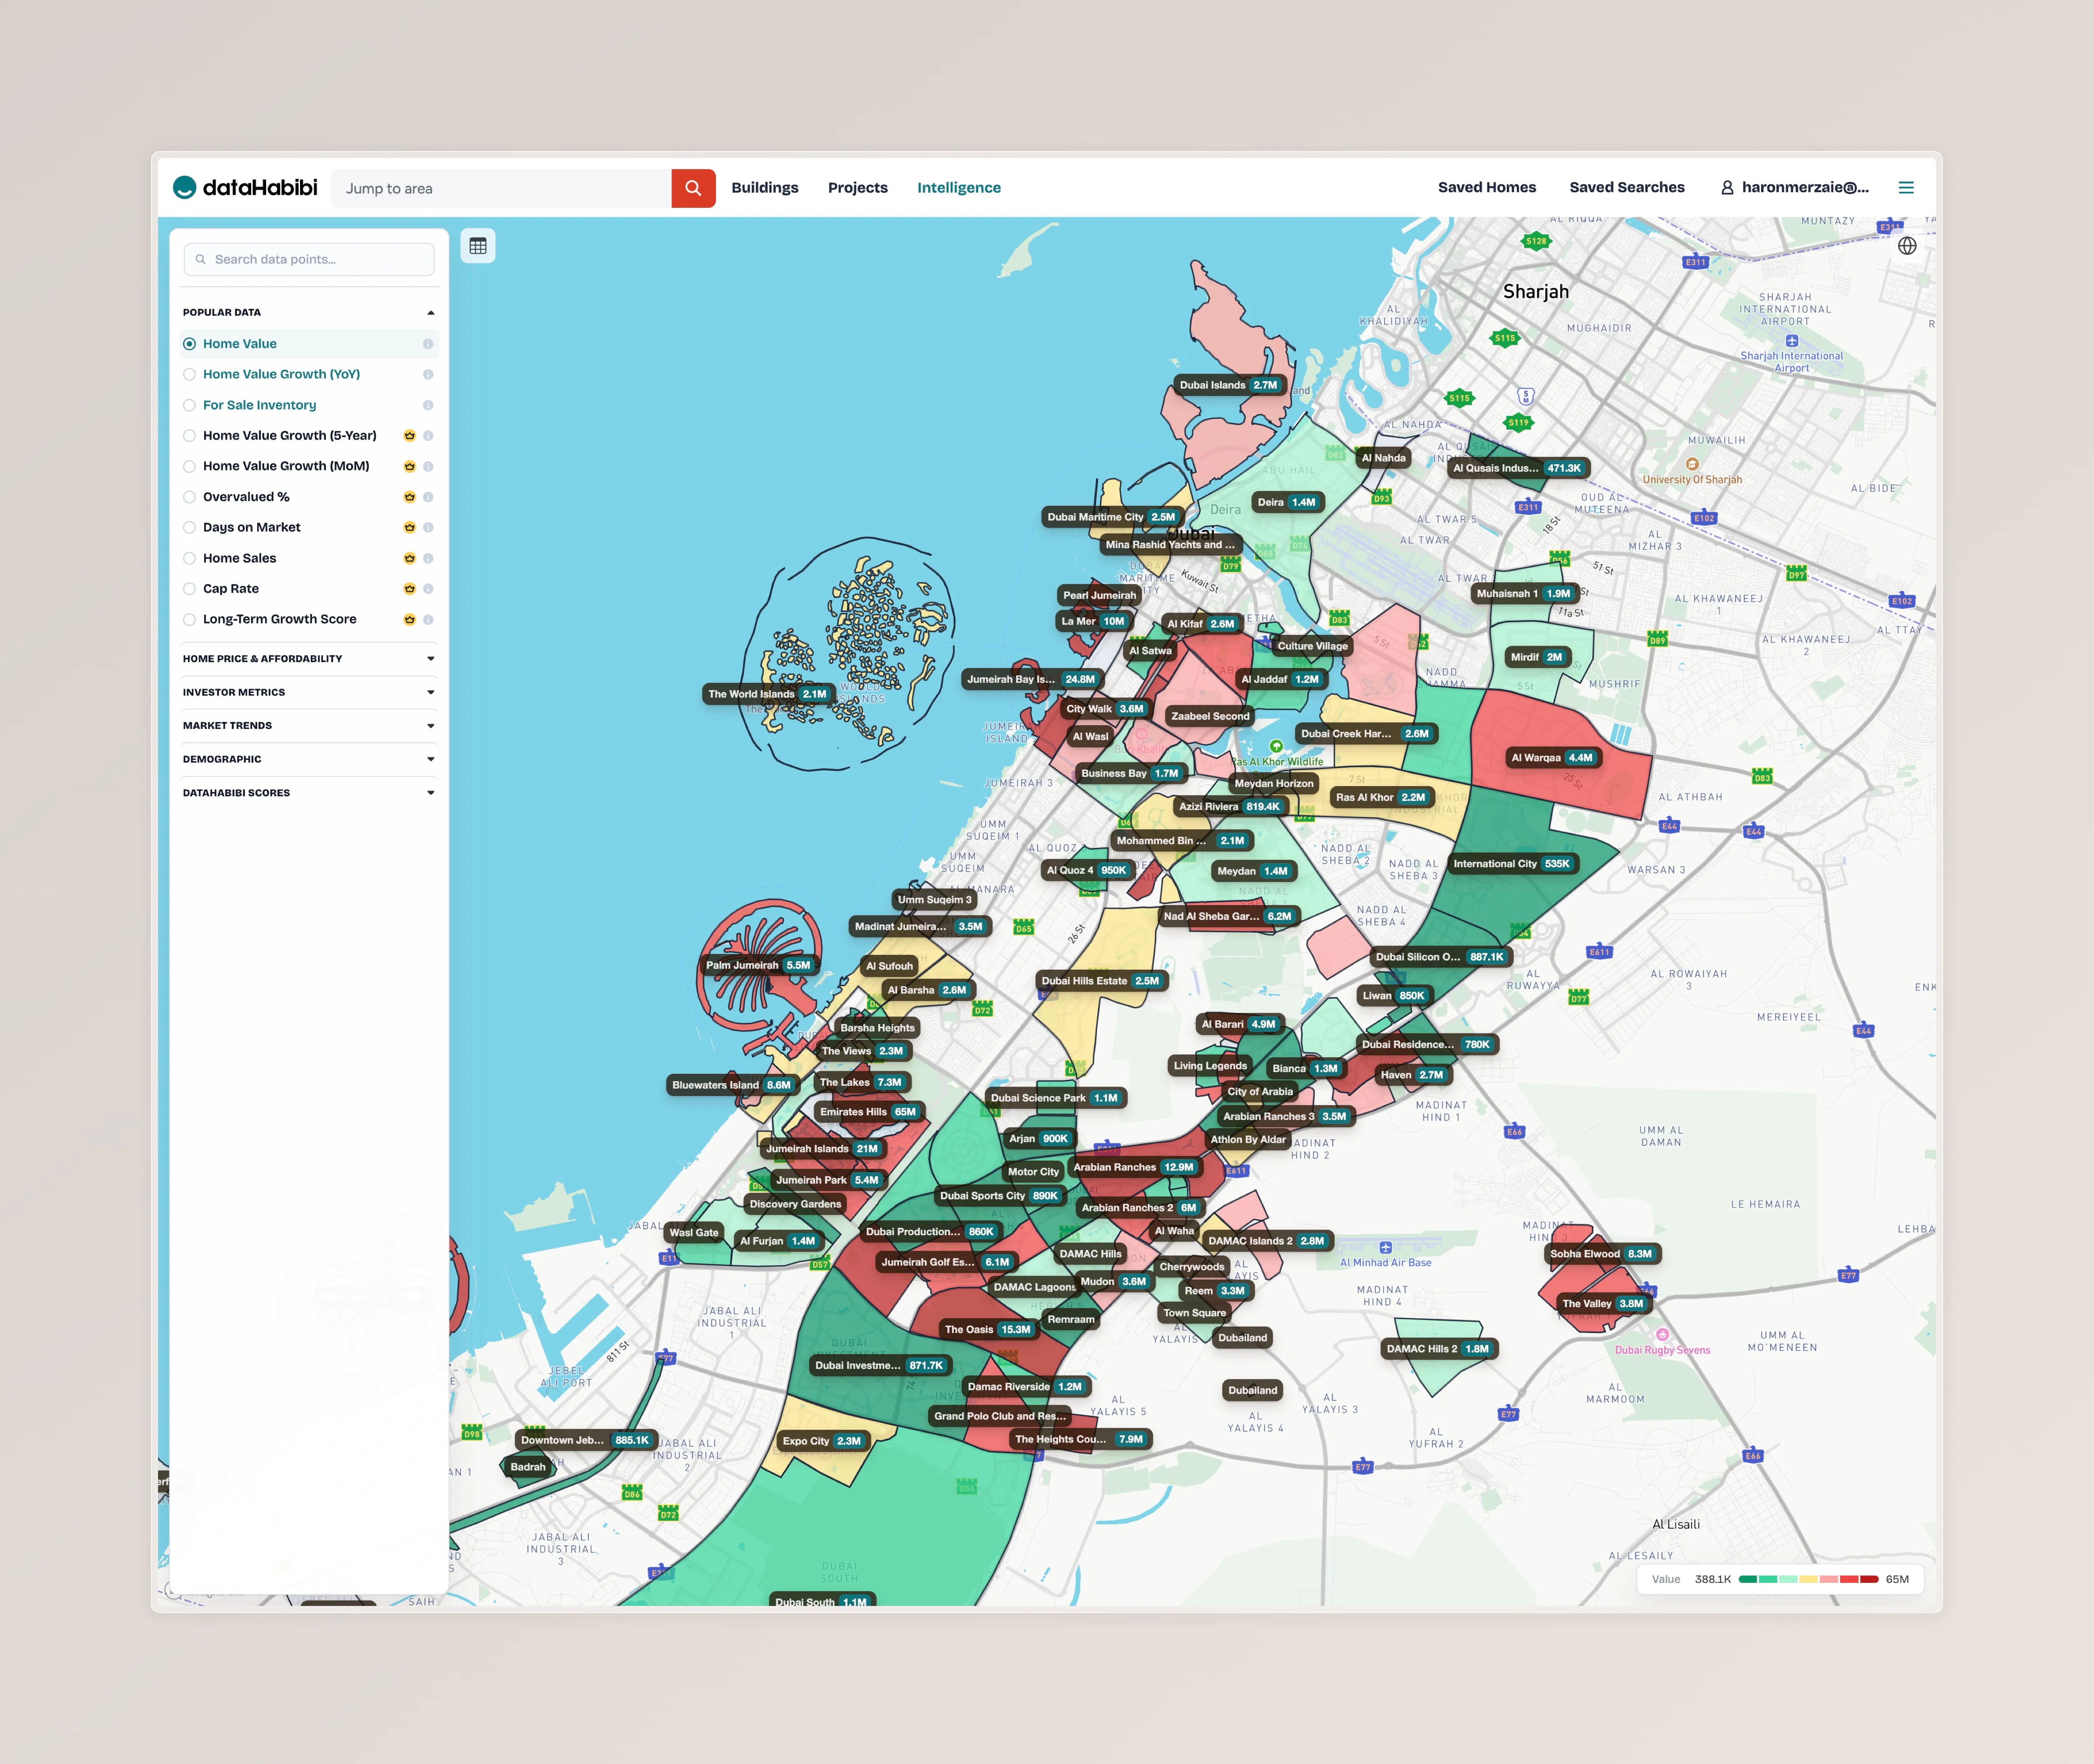Select the Home Value radio option

click(189, 344)
